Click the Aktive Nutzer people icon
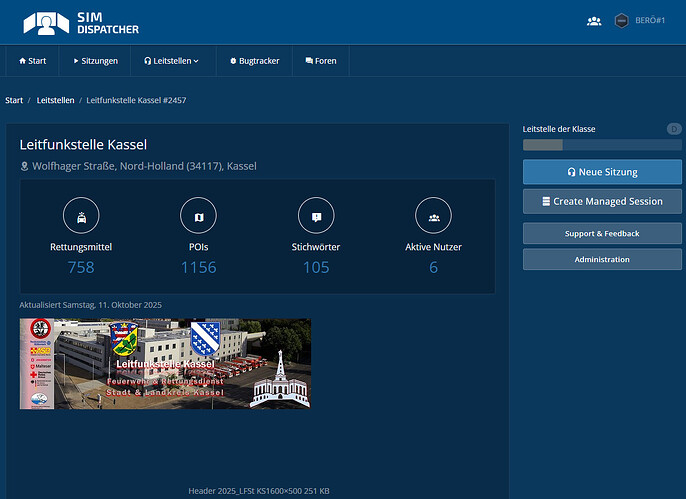The width and height of the screenshot is (686, 499). [434, 215]
